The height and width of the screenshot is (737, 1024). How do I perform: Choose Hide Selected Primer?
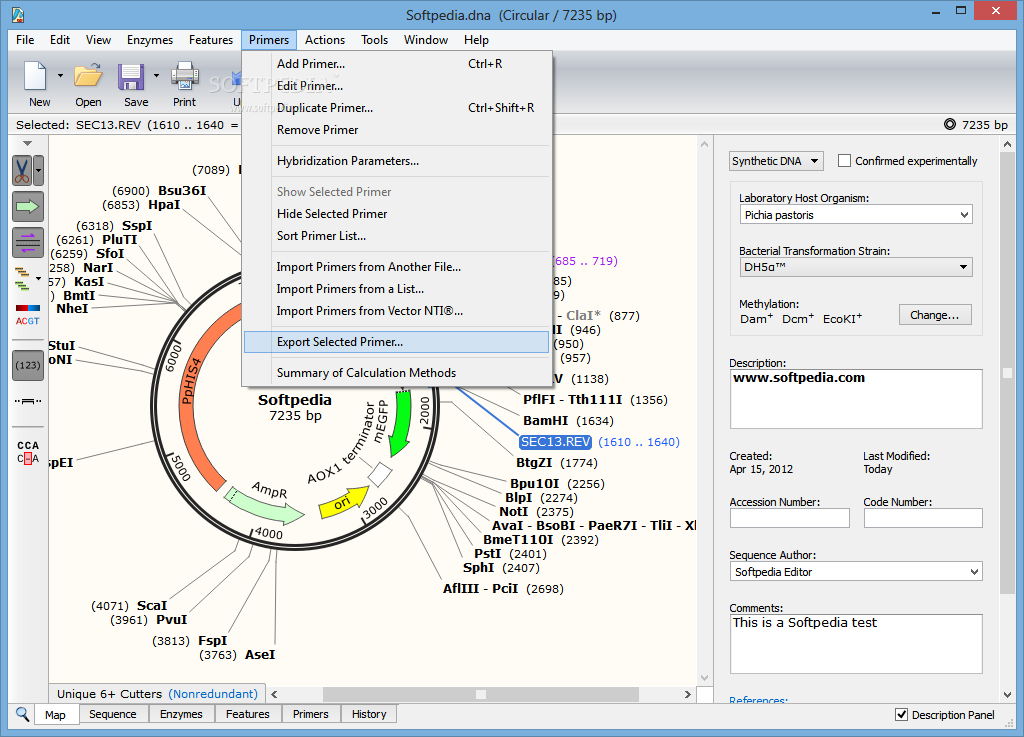[397, 213]
